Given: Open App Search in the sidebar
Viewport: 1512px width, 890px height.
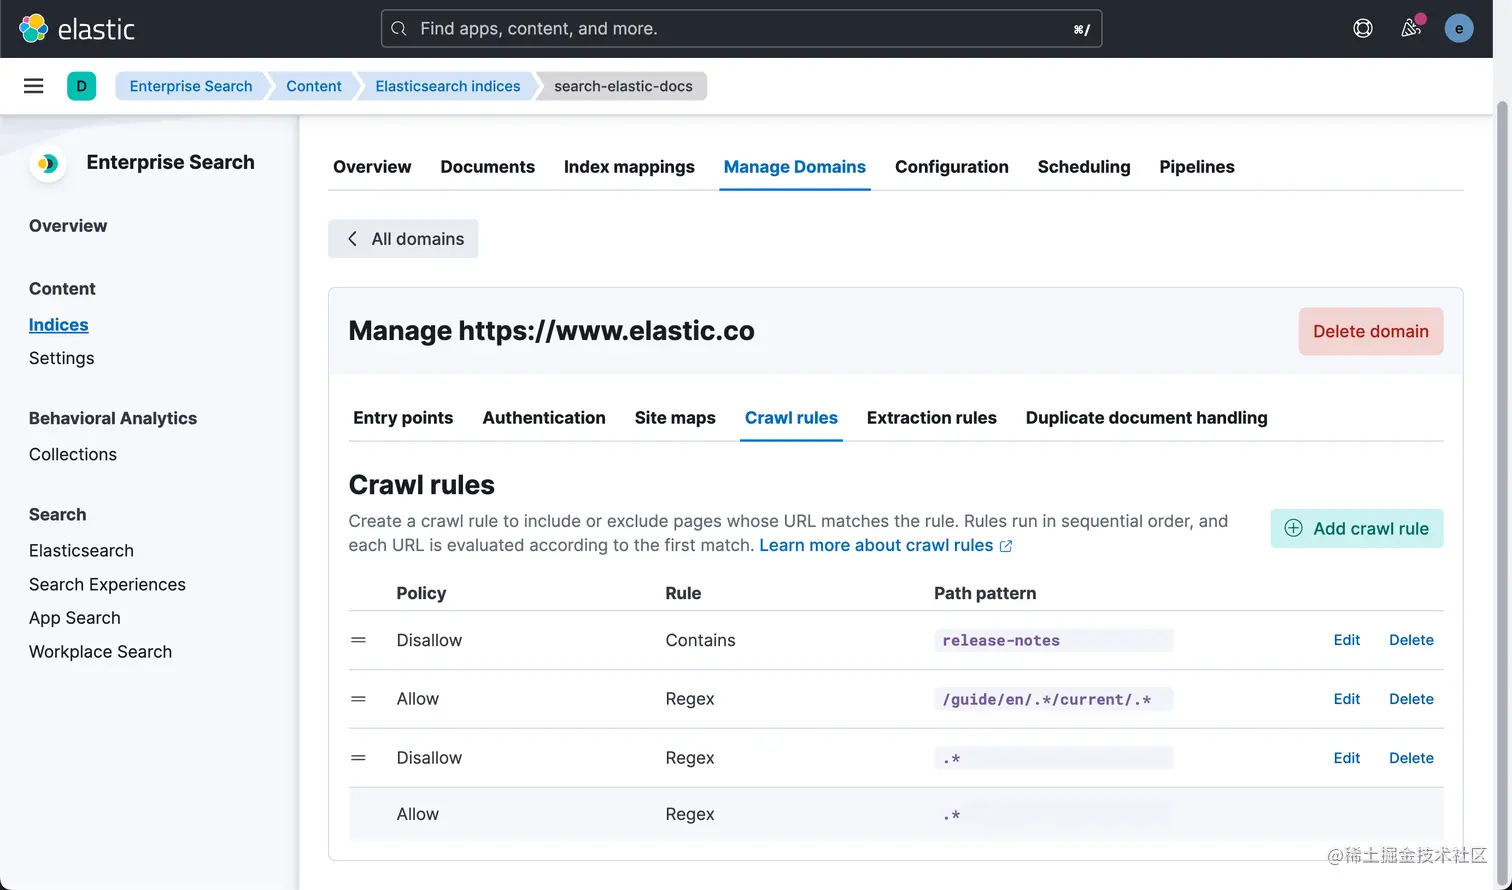Looking at the screenshot, I should pos(75,618).
